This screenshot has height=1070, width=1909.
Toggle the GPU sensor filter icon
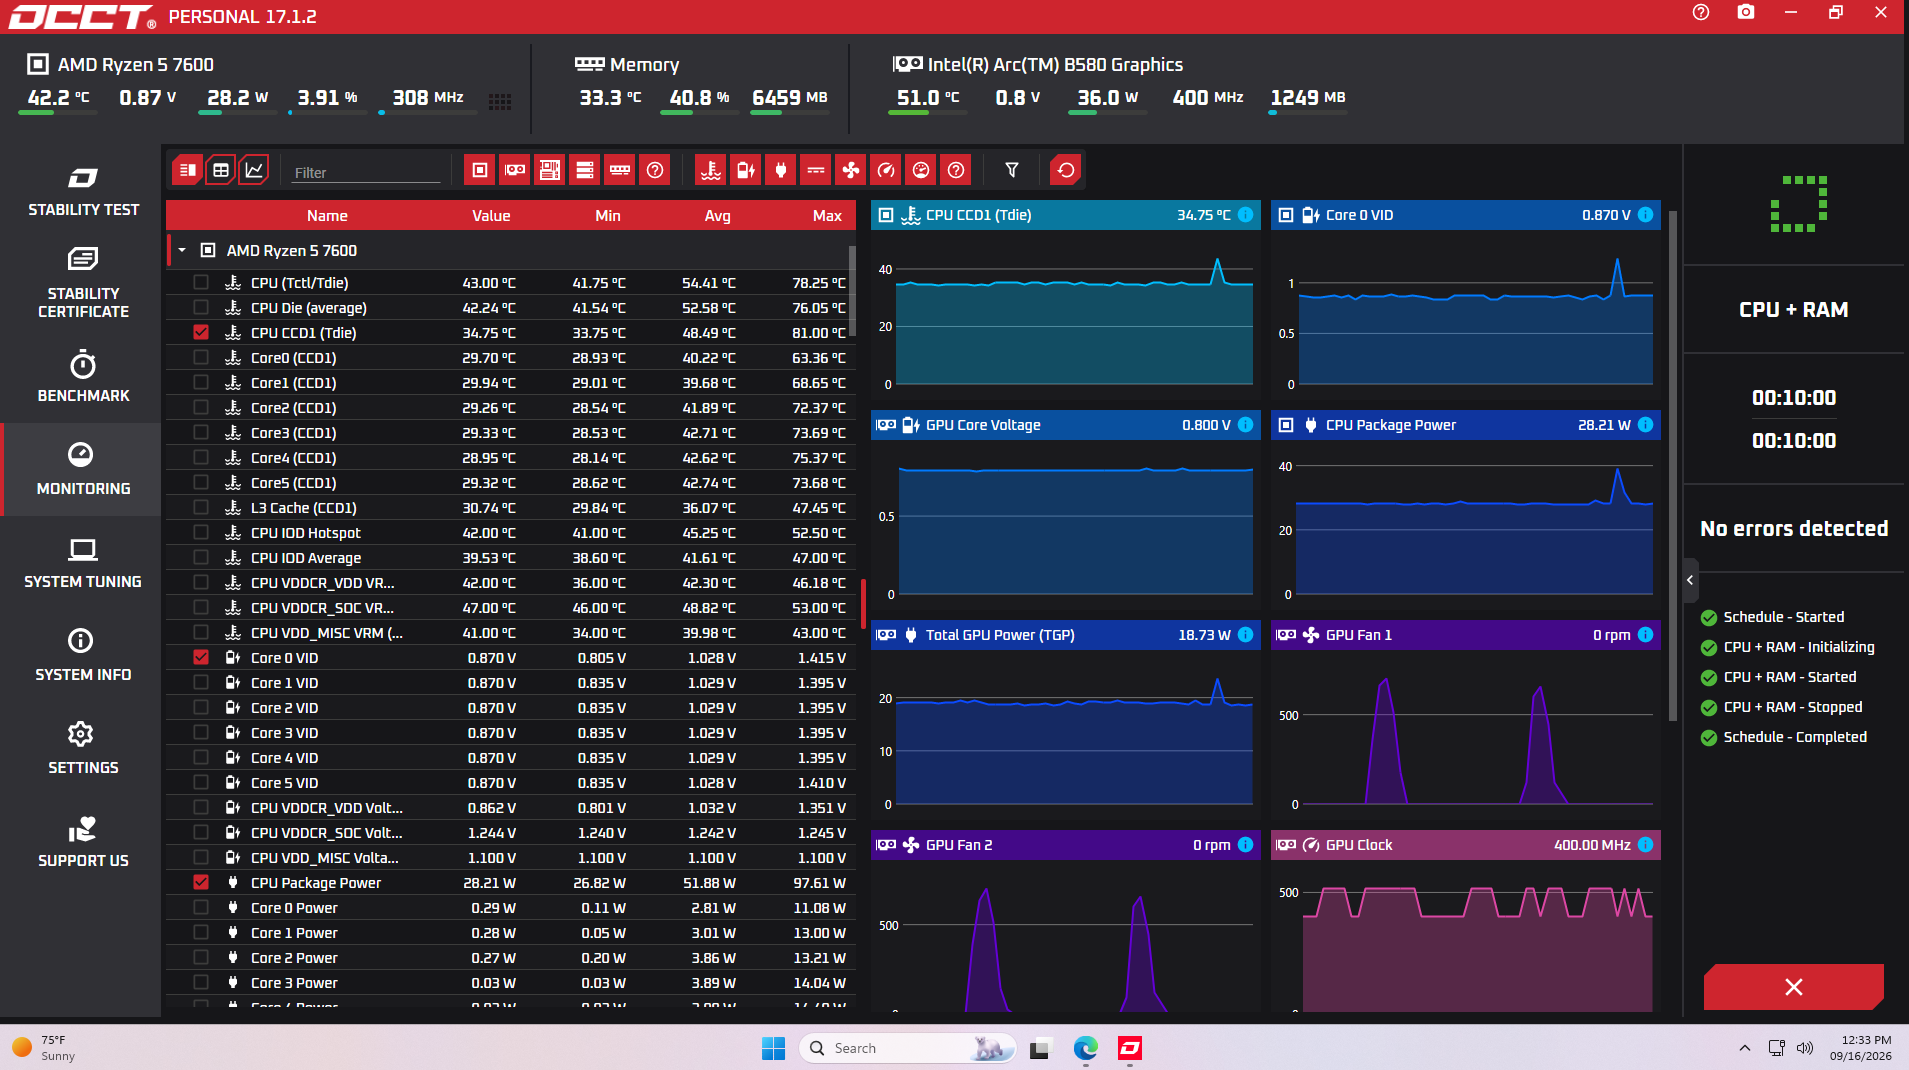515,170
